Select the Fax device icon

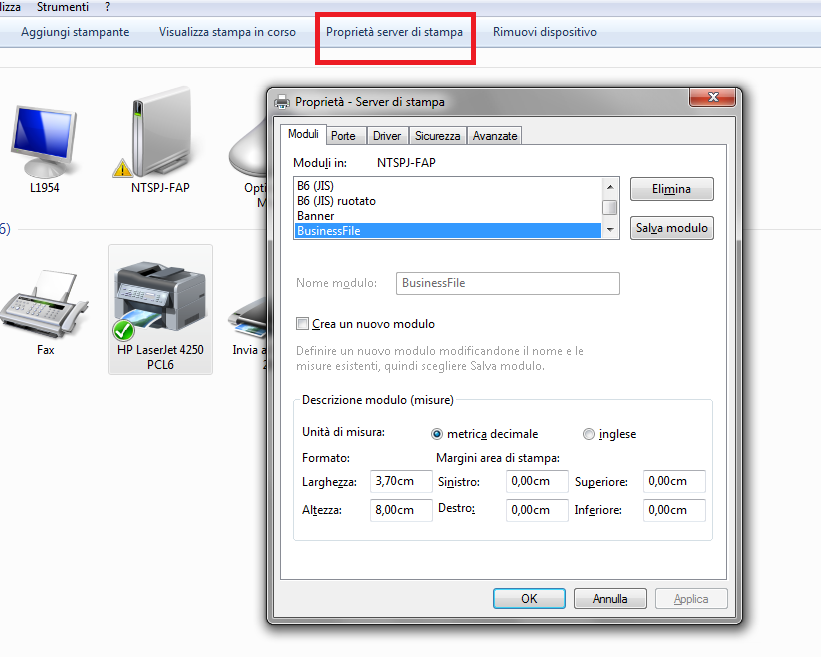45,304
